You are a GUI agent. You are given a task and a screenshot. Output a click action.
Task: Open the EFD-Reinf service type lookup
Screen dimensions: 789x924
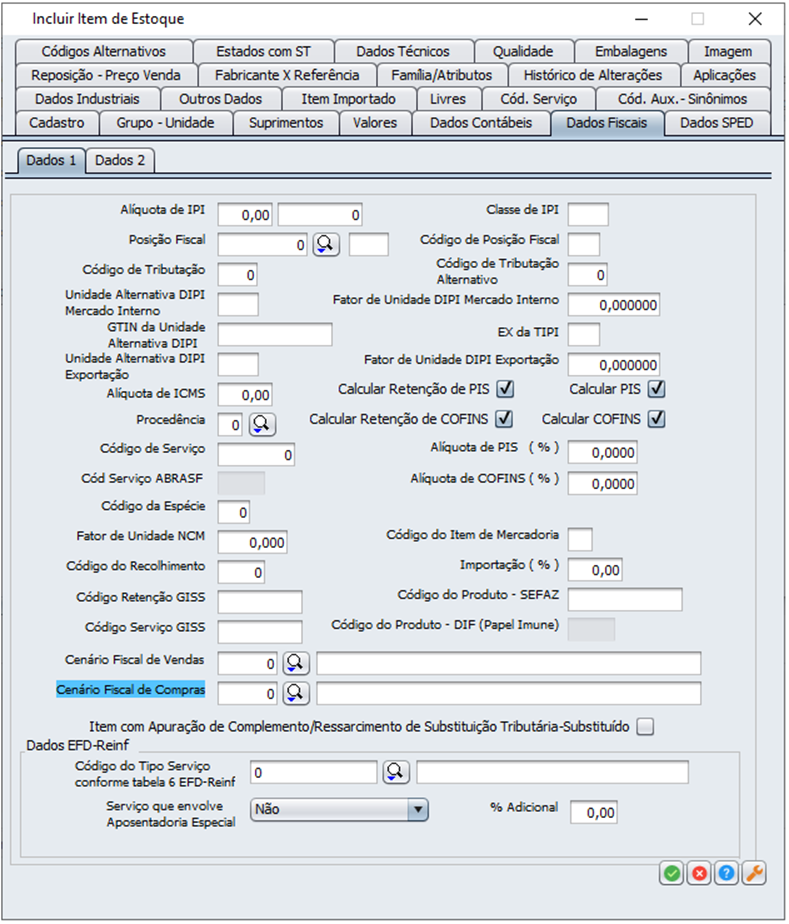(x=396, y=772)
